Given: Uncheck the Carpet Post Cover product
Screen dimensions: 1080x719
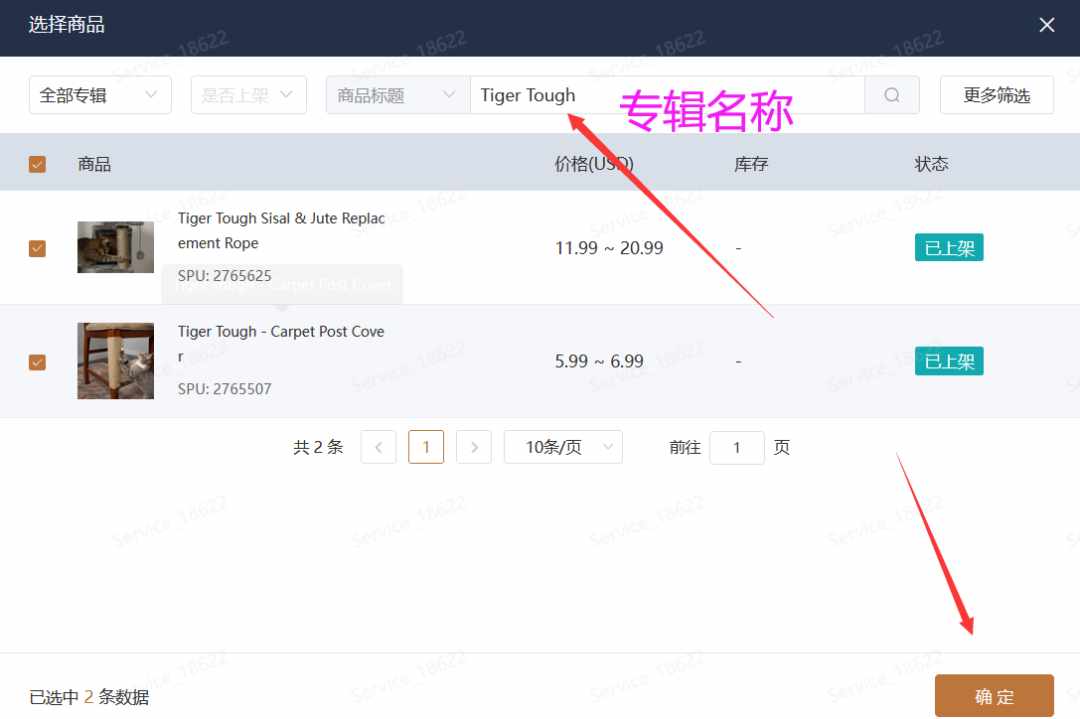Looking at the screenshot, I should (x=37, y=362).
